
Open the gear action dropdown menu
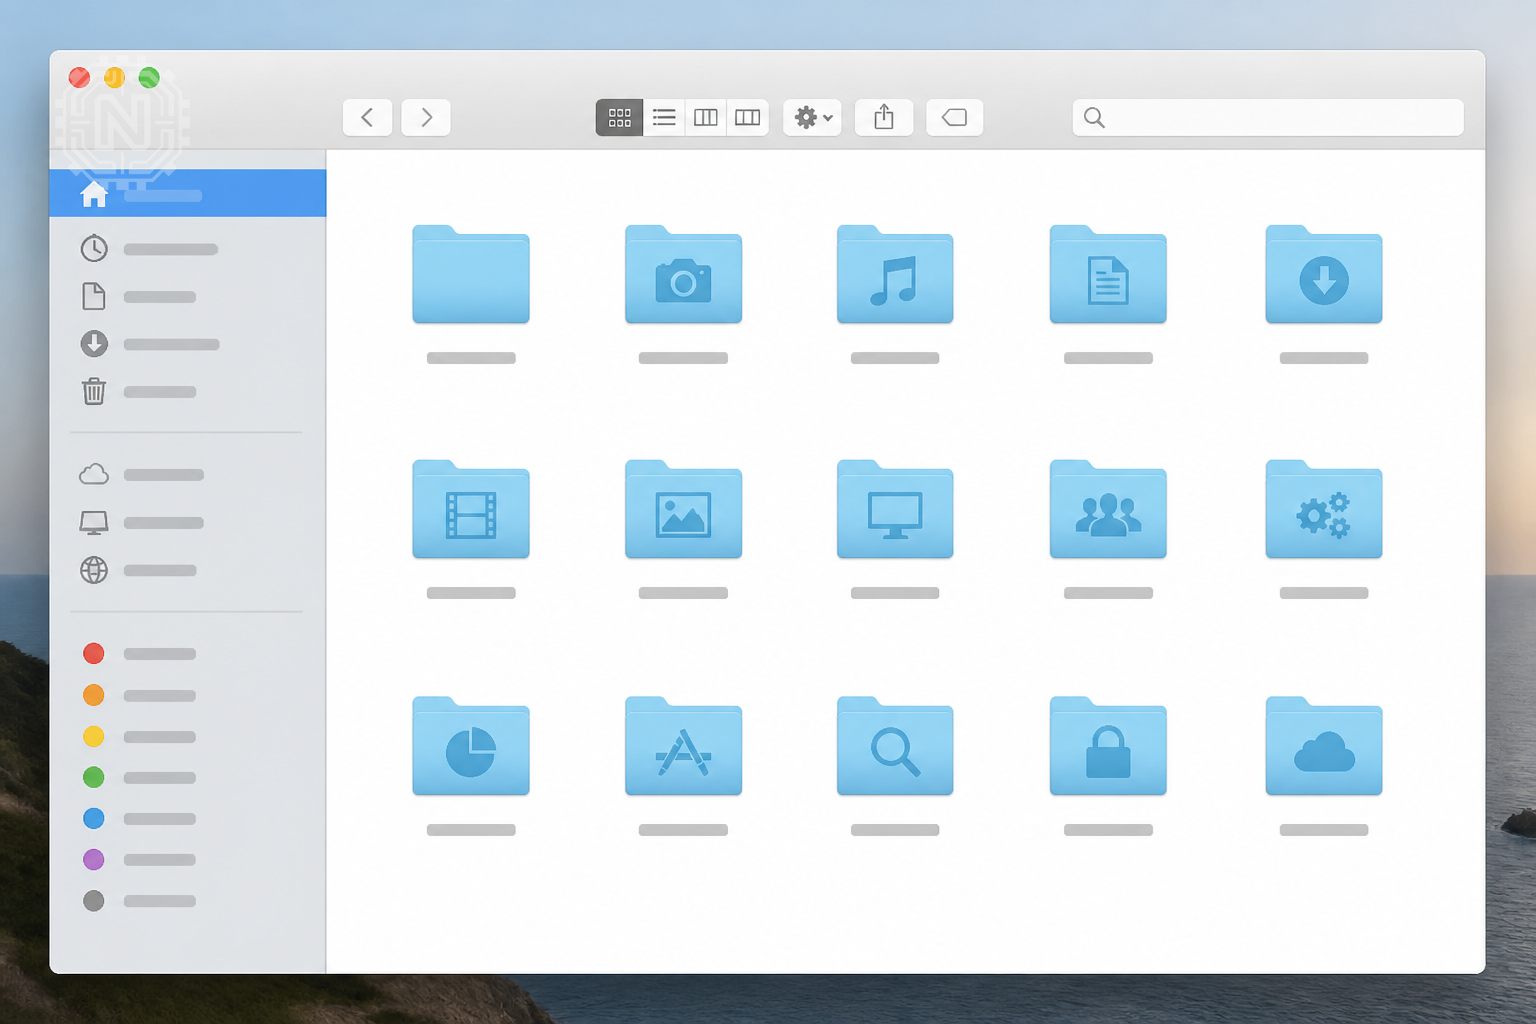[812, 117]
